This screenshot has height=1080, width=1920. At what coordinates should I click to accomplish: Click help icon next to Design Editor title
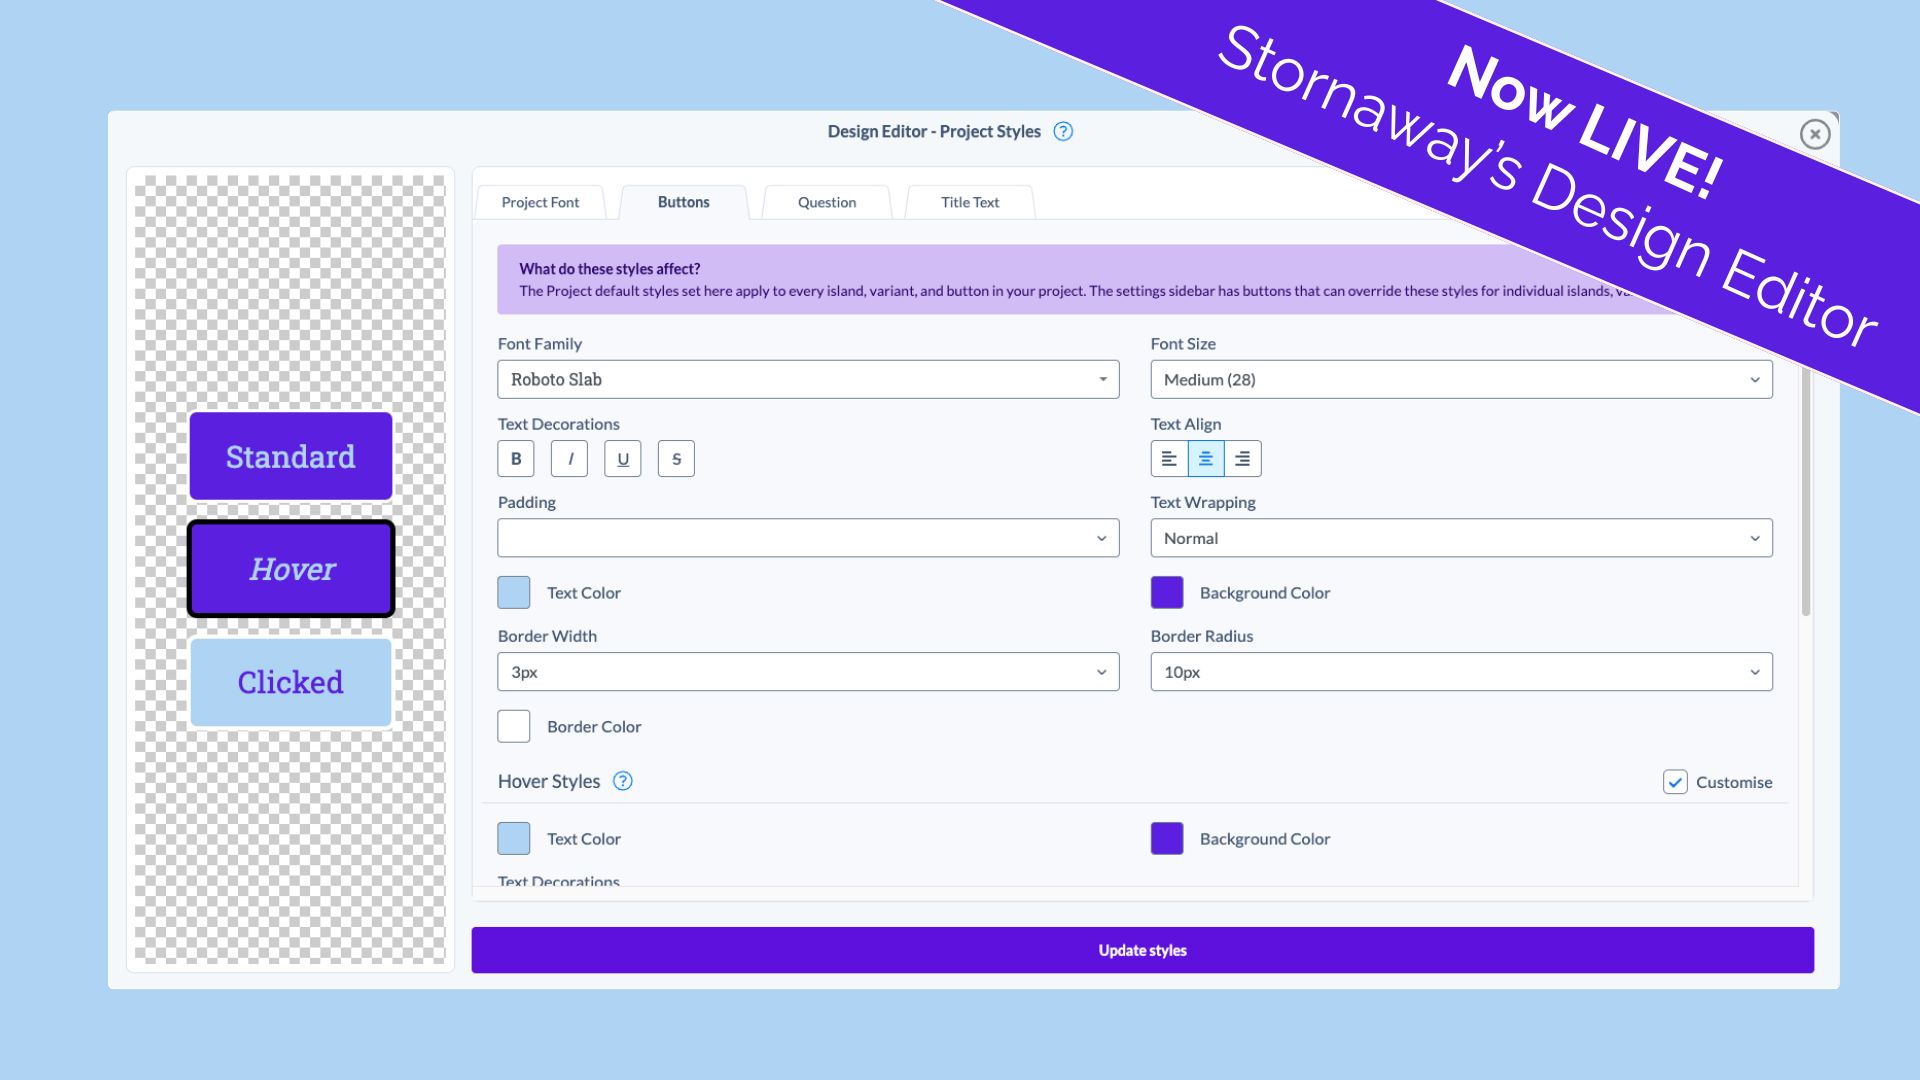1063,131
